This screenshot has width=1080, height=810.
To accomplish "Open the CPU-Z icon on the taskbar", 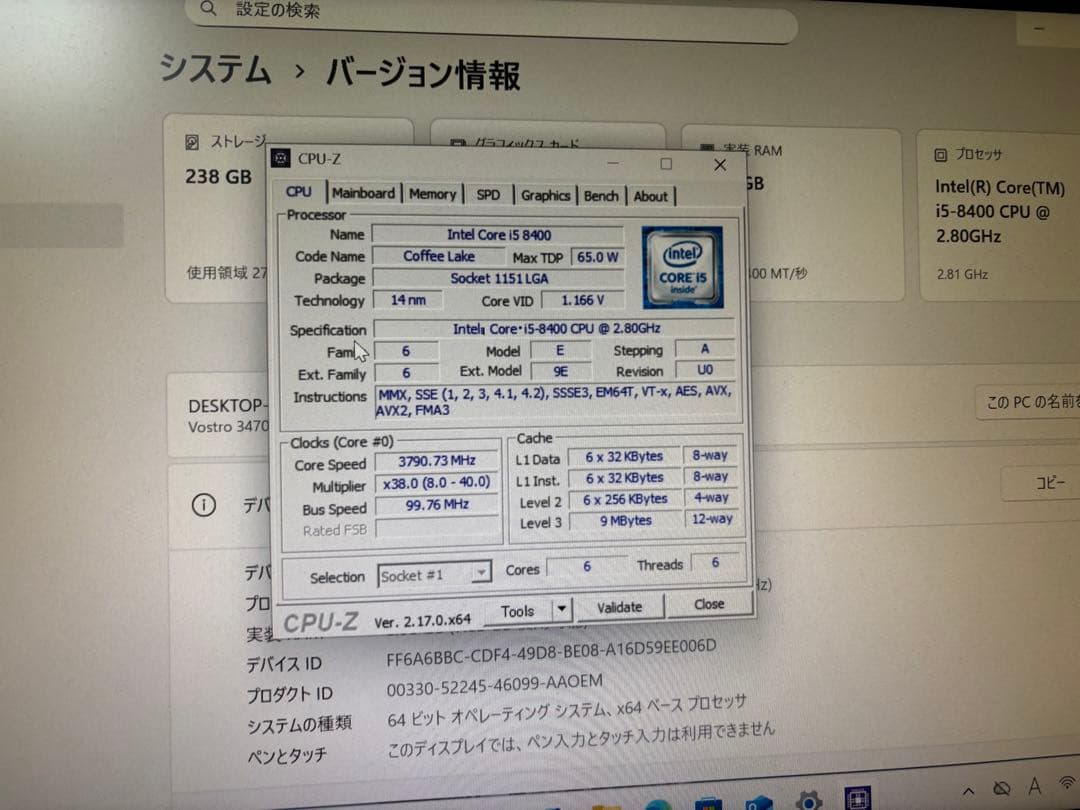I will 858,798.
